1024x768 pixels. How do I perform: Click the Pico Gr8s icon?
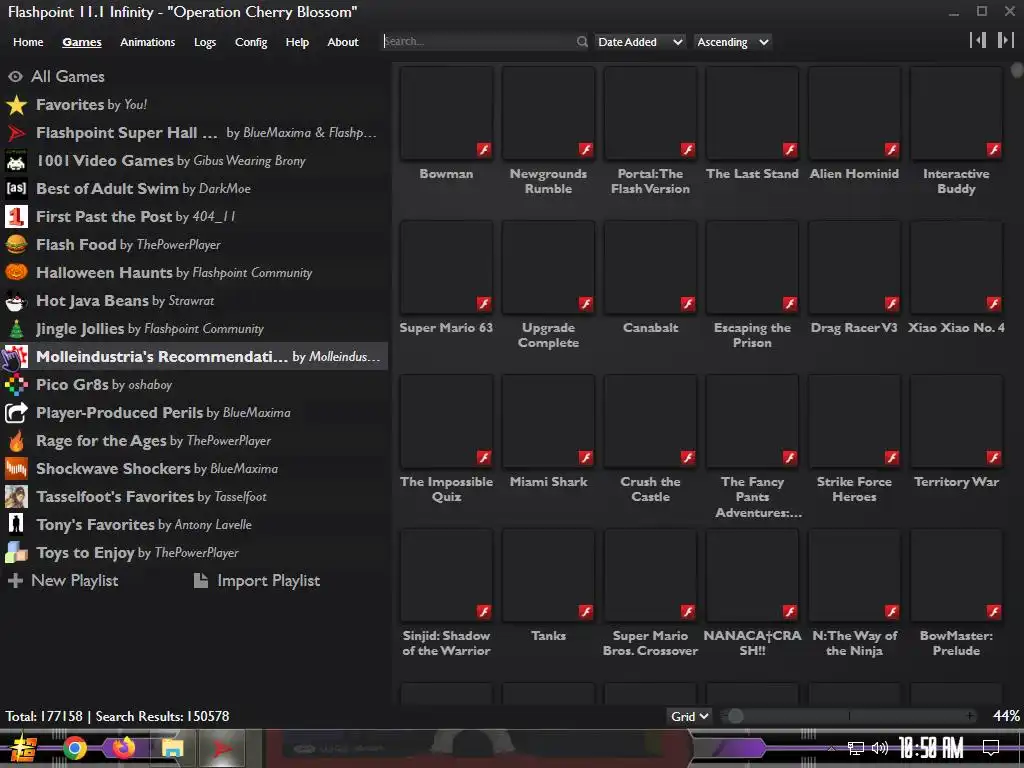[x=16, y=385]
